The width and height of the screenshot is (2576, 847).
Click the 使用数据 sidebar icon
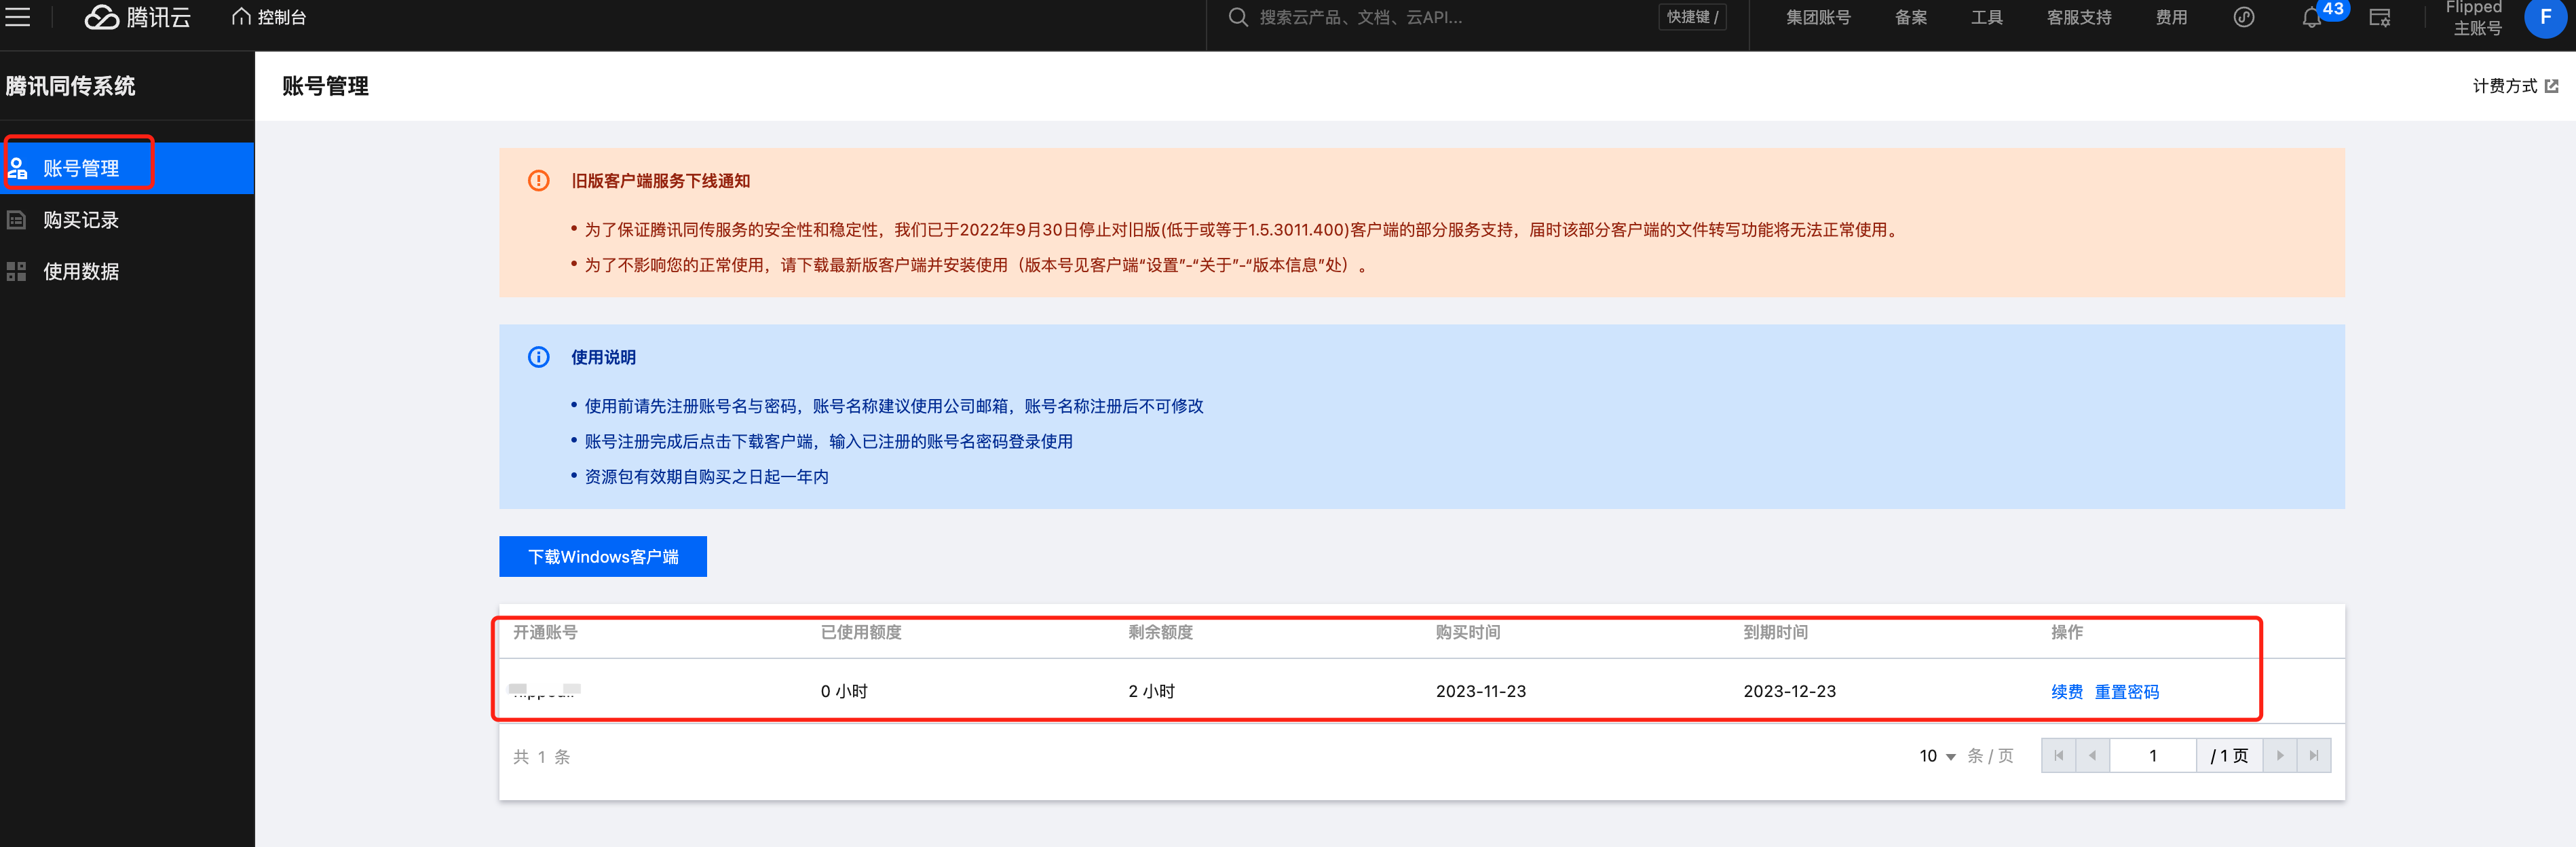(17, 271)
